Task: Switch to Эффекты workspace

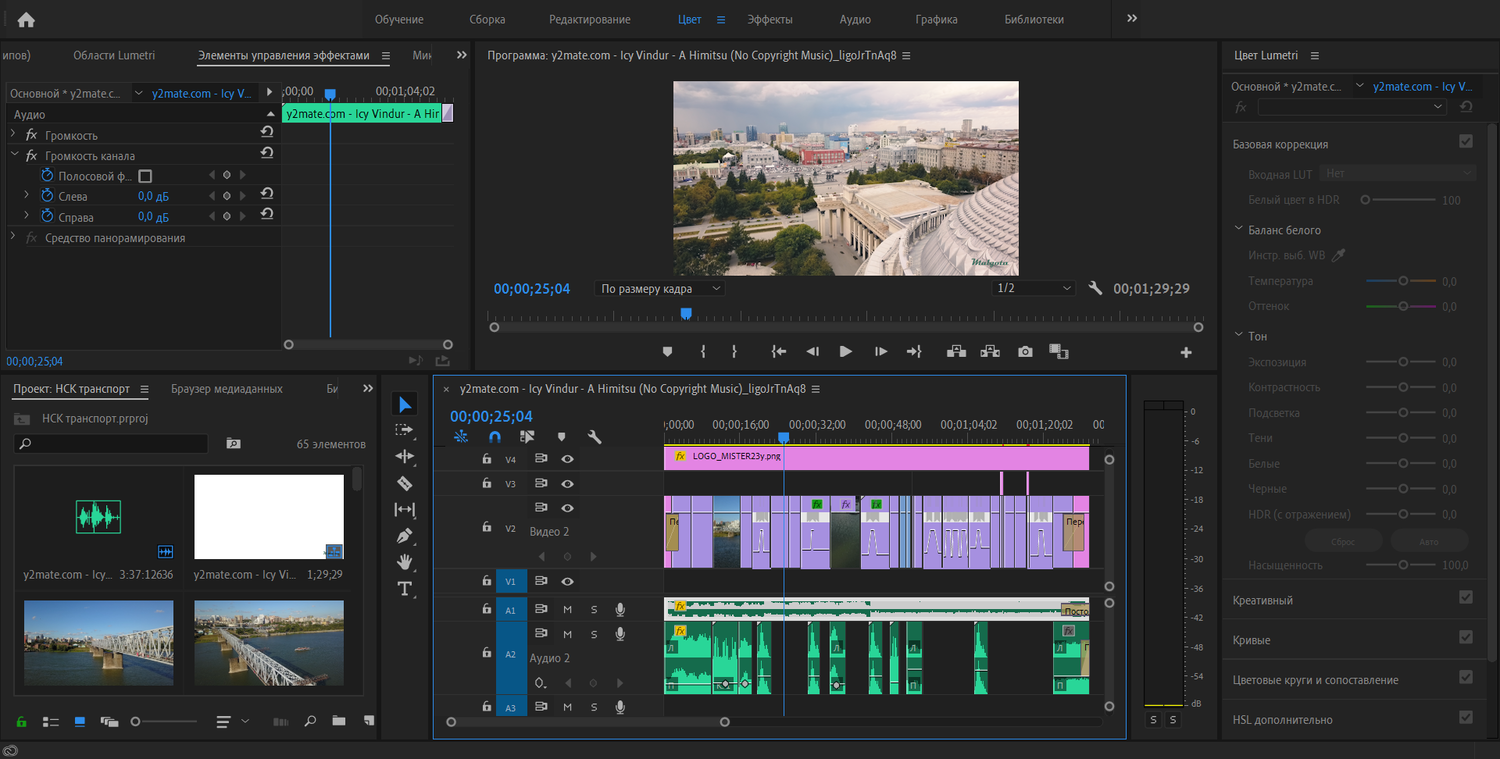Action: point(770,19)
